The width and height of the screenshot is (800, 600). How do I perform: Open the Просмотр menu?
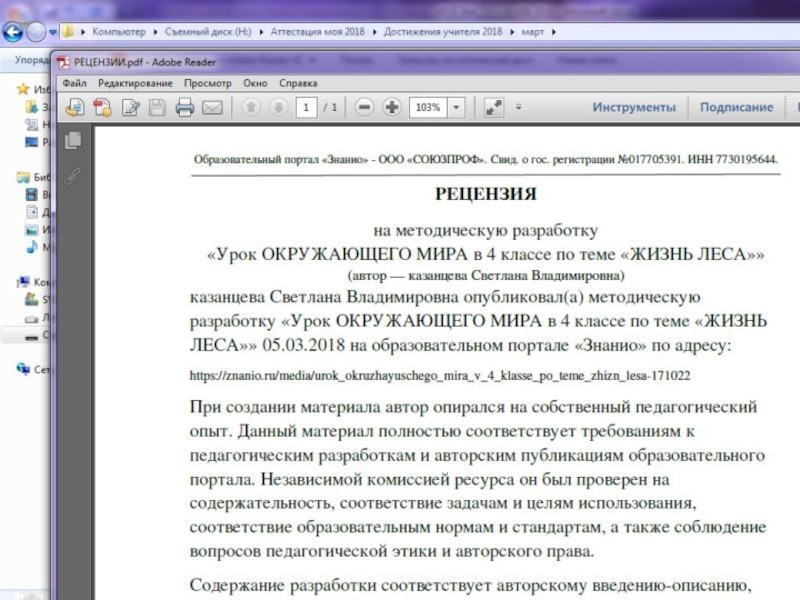click(x=207, y=83)
